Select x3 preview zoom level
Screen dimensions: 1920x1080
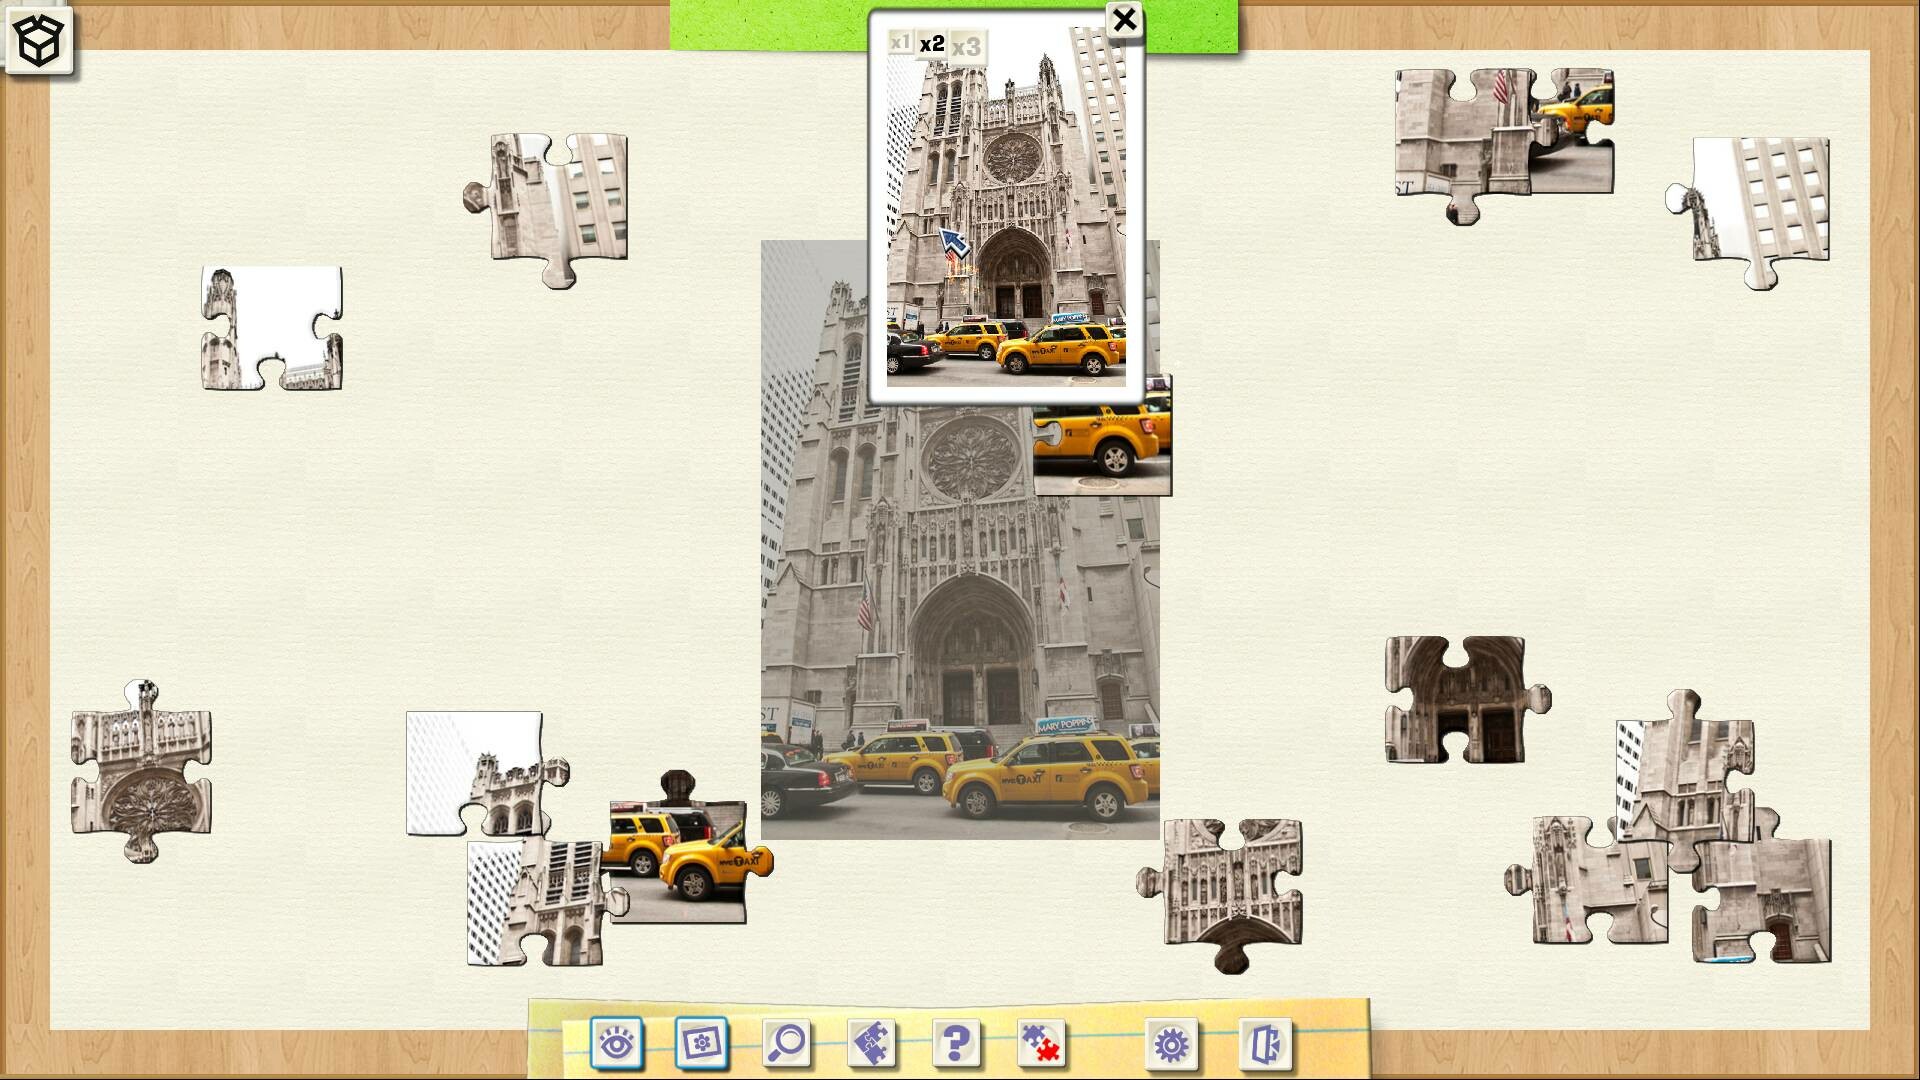click(x=967, y=47)
